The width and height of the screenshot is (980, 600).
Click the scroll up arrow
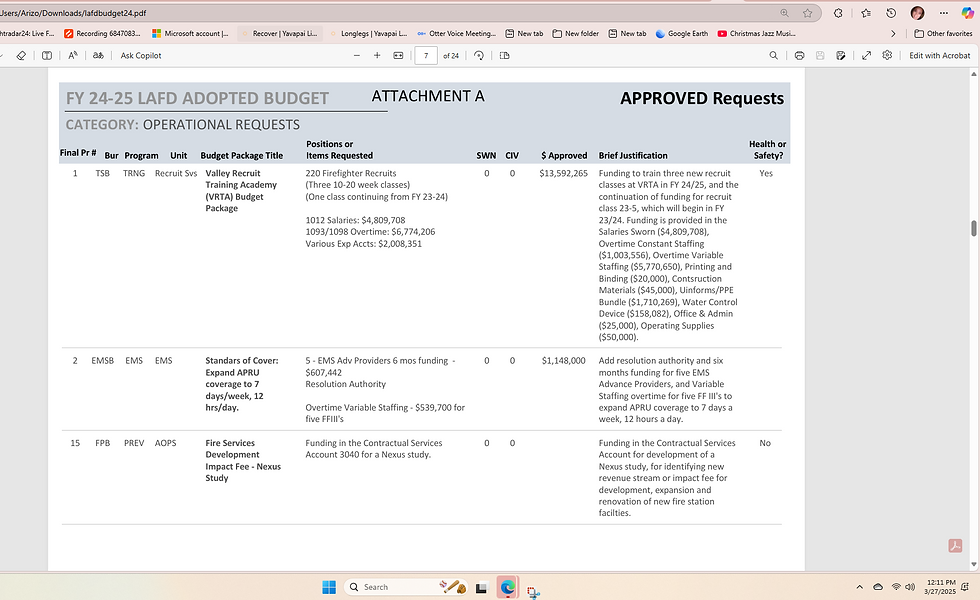973,74
